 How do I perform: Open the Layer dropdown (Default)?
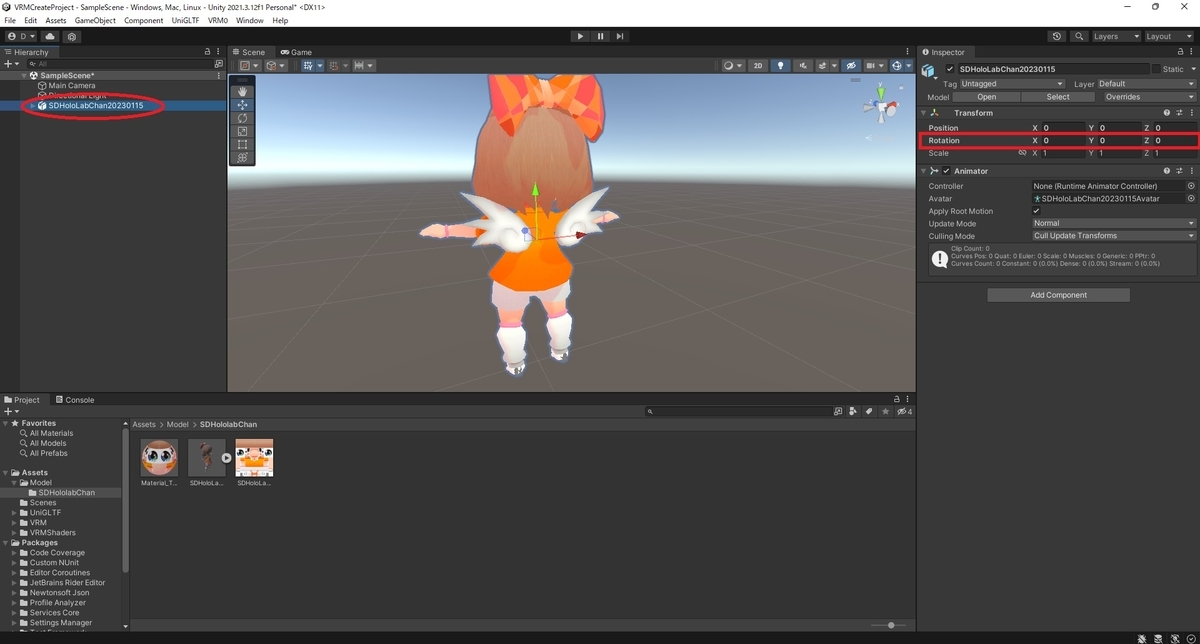point(1147,84)
